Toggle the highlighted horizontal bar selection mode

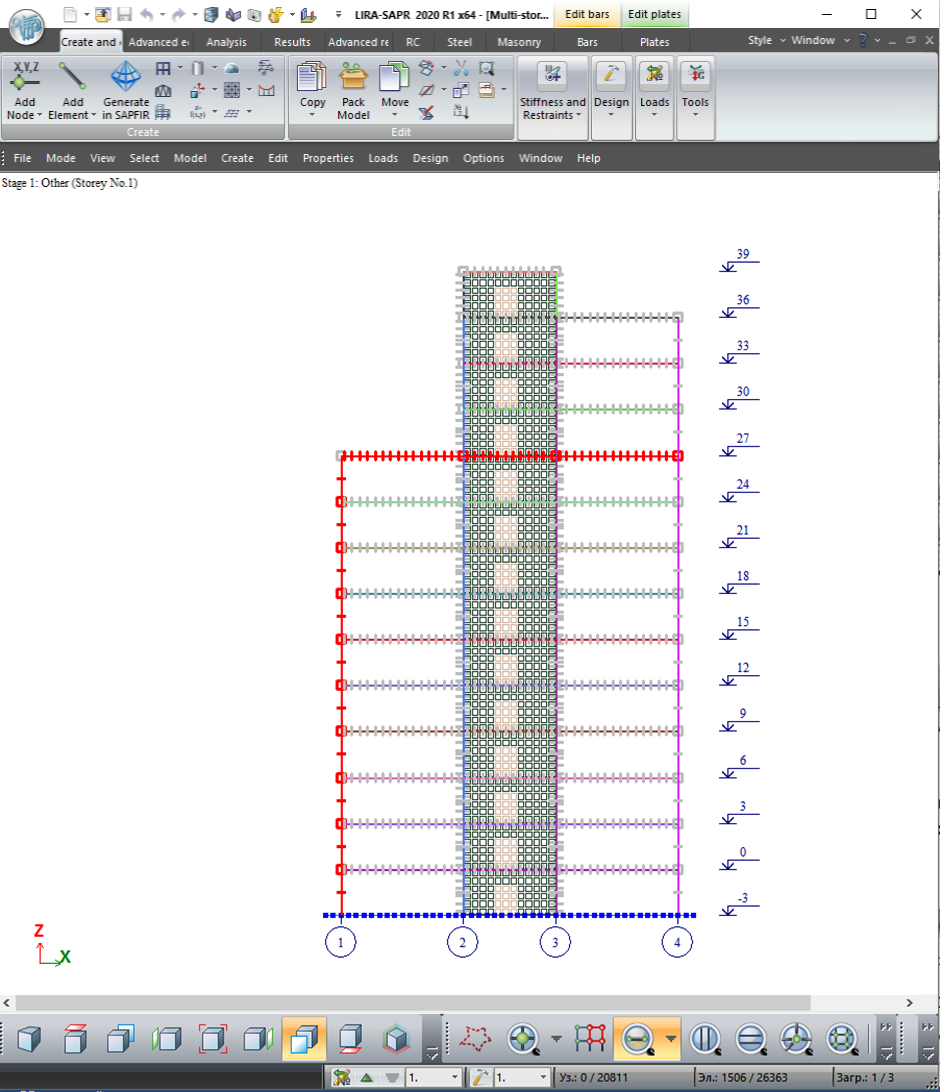(635, 1040)
